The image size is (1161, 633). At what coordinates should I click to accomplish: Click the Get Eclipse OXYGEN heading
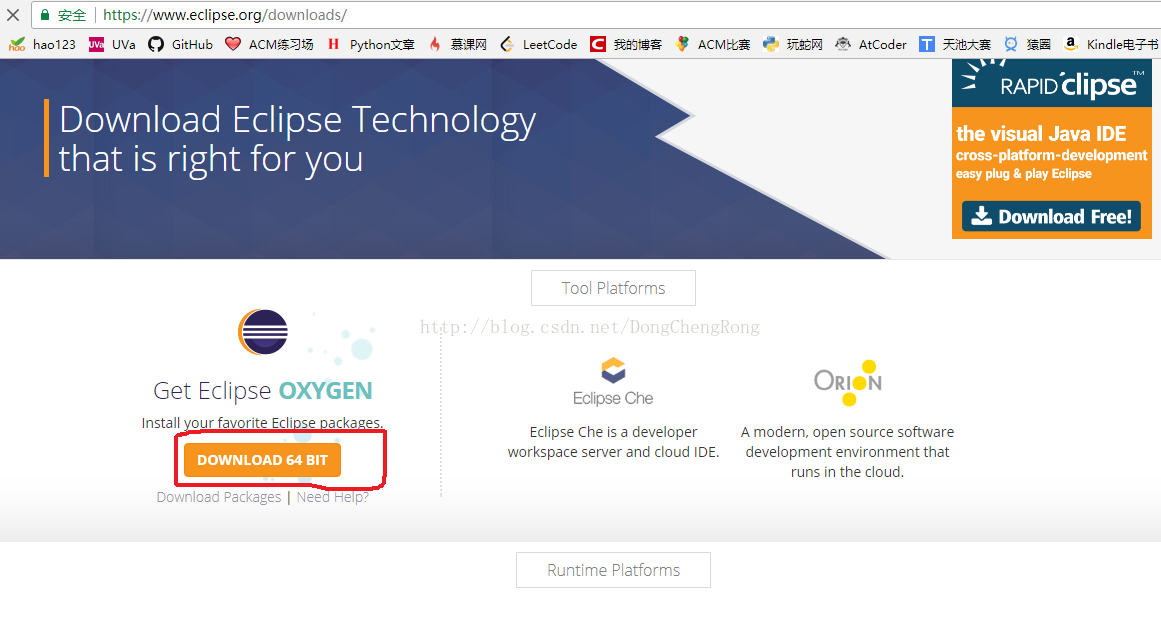[x=263, y=390]
